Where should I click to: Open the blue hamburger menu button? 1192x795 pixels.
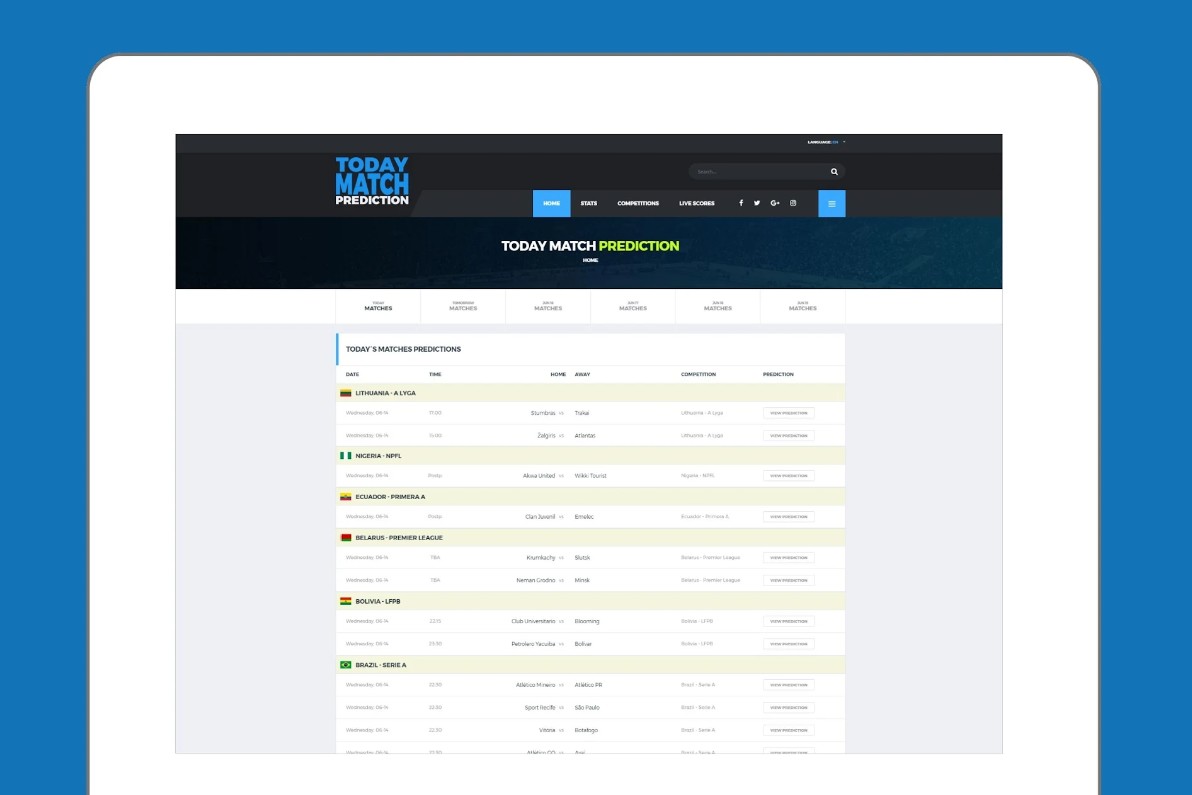pos(832,204)
